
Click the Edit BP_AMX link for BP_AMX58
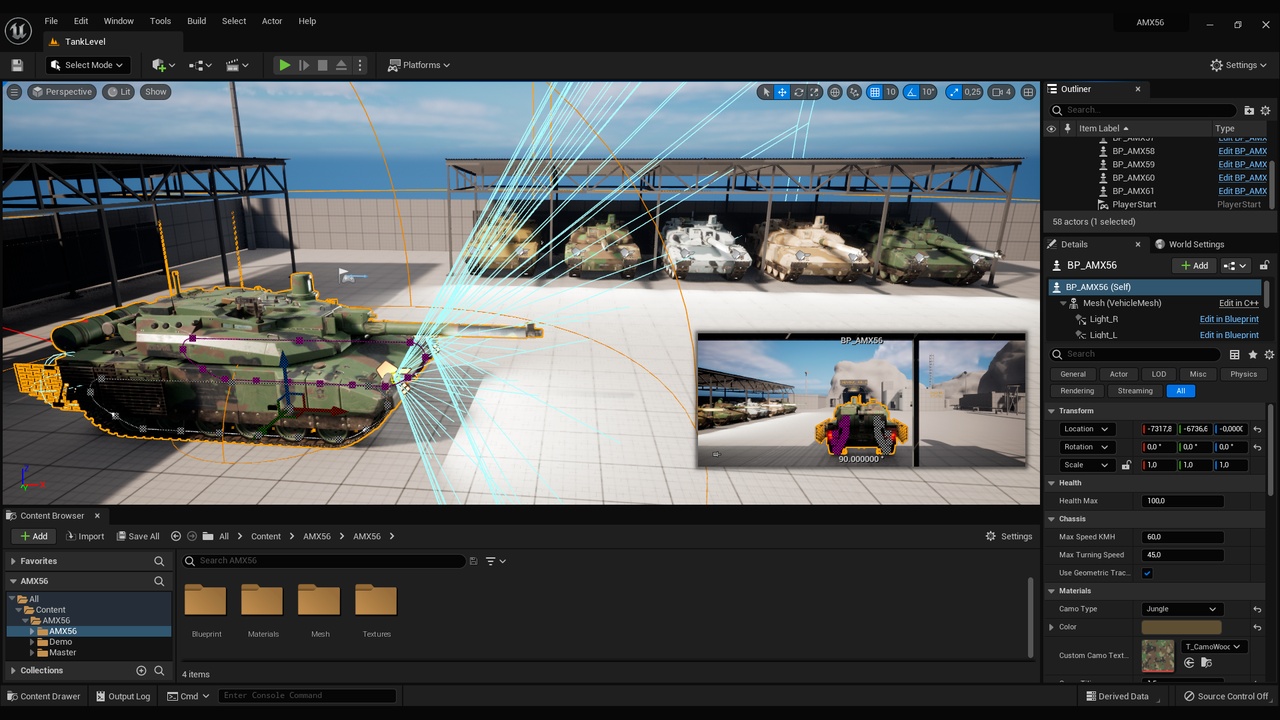1242,151
